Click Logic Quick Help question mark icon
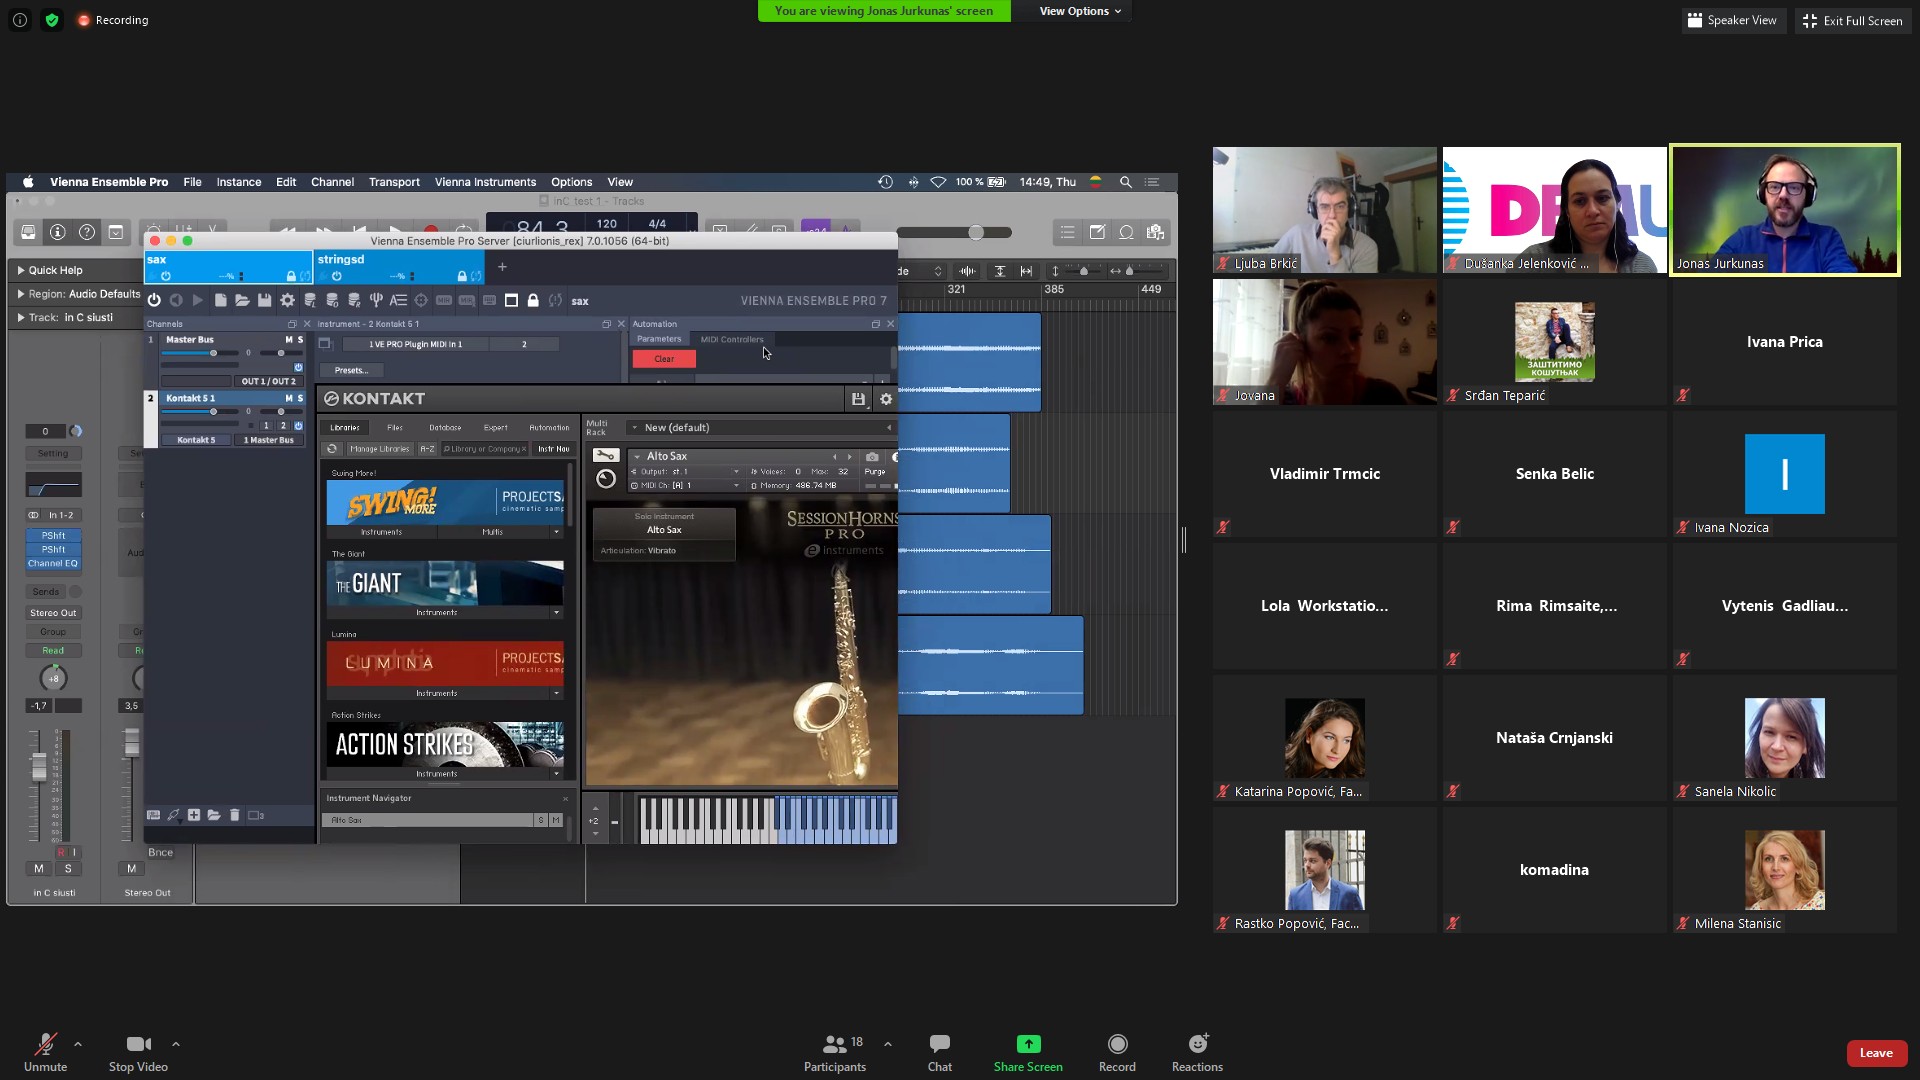1920x1080 pixels. [x=87, y=232]
